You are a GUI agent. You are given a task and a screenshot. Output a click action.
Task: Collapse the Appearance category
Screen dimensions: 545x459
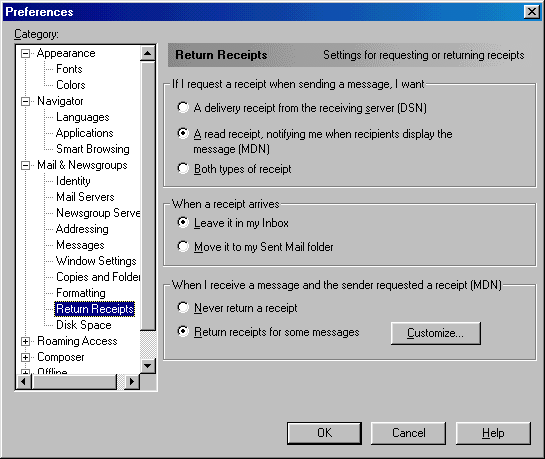click(x=25, y=54)
